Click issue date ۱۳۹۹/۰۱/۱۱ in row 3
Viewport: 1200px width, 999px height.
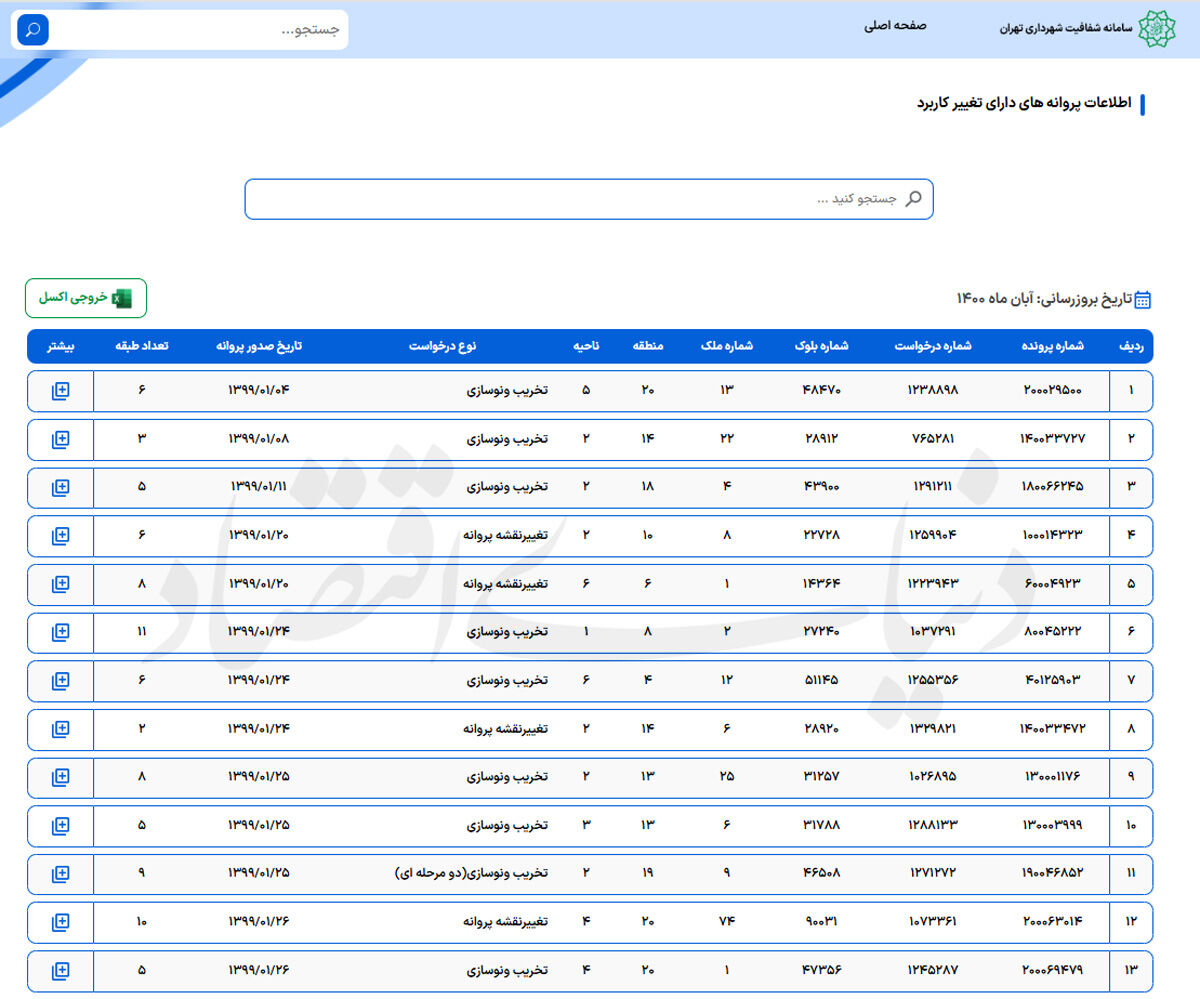pyautogui.click(x=258, y=487)
